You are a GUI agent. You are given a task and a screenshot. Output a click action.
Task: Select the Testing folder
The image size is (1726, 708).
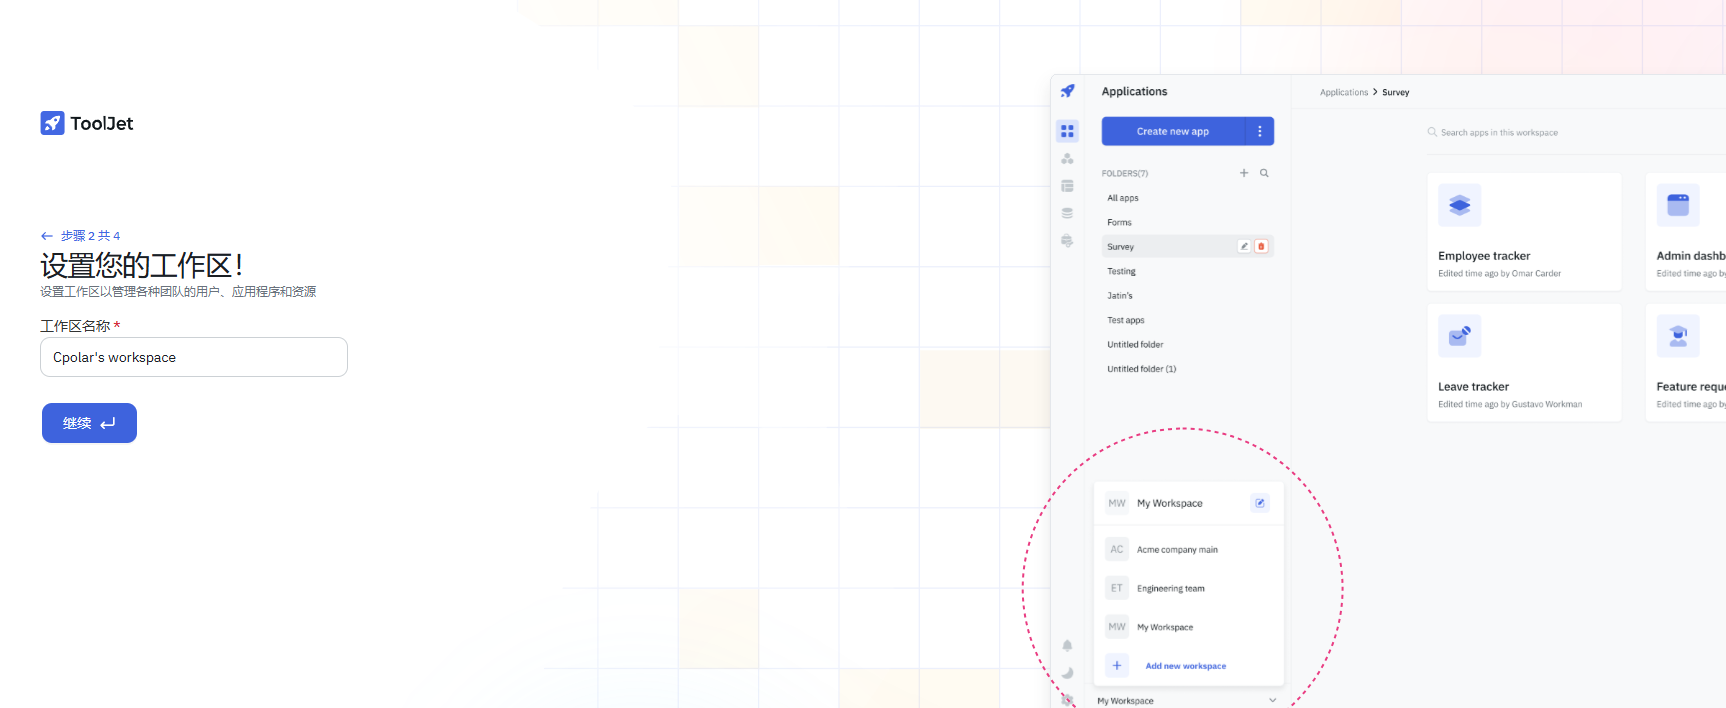(x=1121, y=271)
